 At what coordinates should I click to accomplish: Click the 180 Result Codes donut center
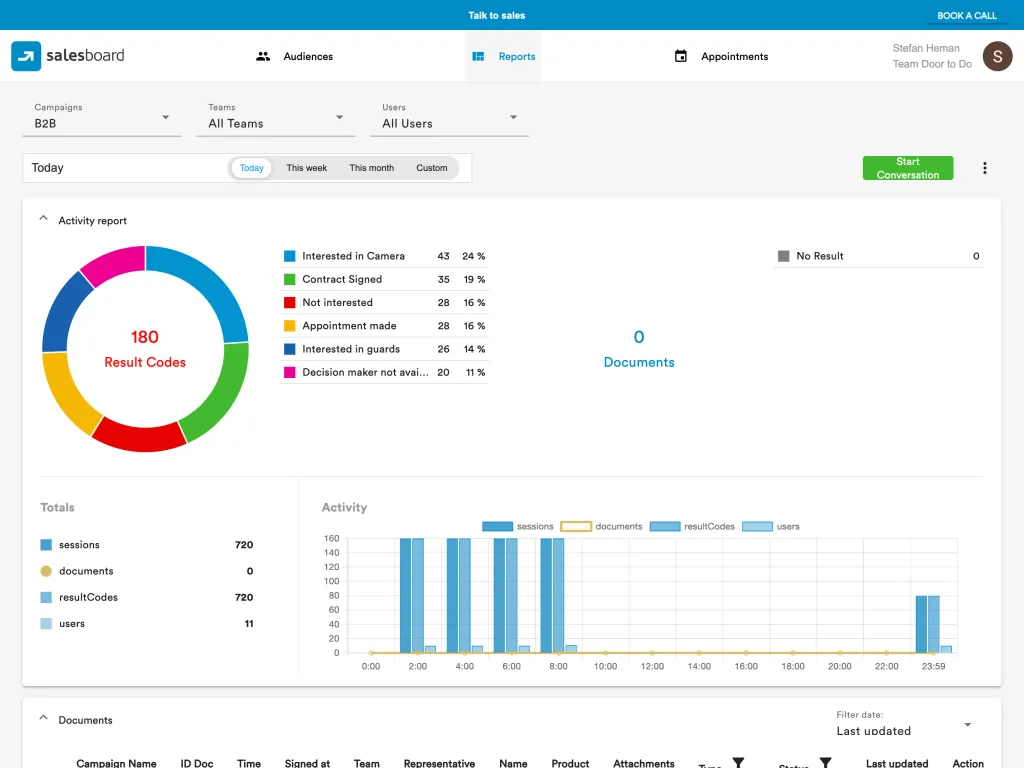145,349
